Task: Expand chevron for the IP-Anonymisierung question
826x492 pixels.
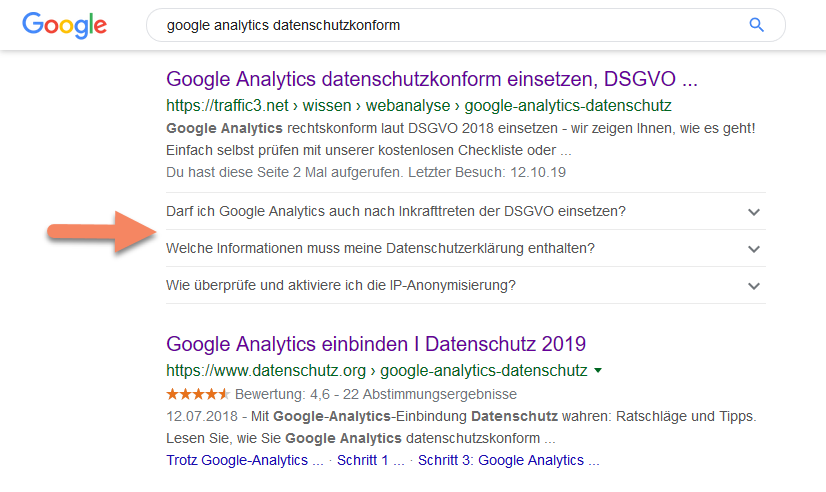Action: coord(754,286)
